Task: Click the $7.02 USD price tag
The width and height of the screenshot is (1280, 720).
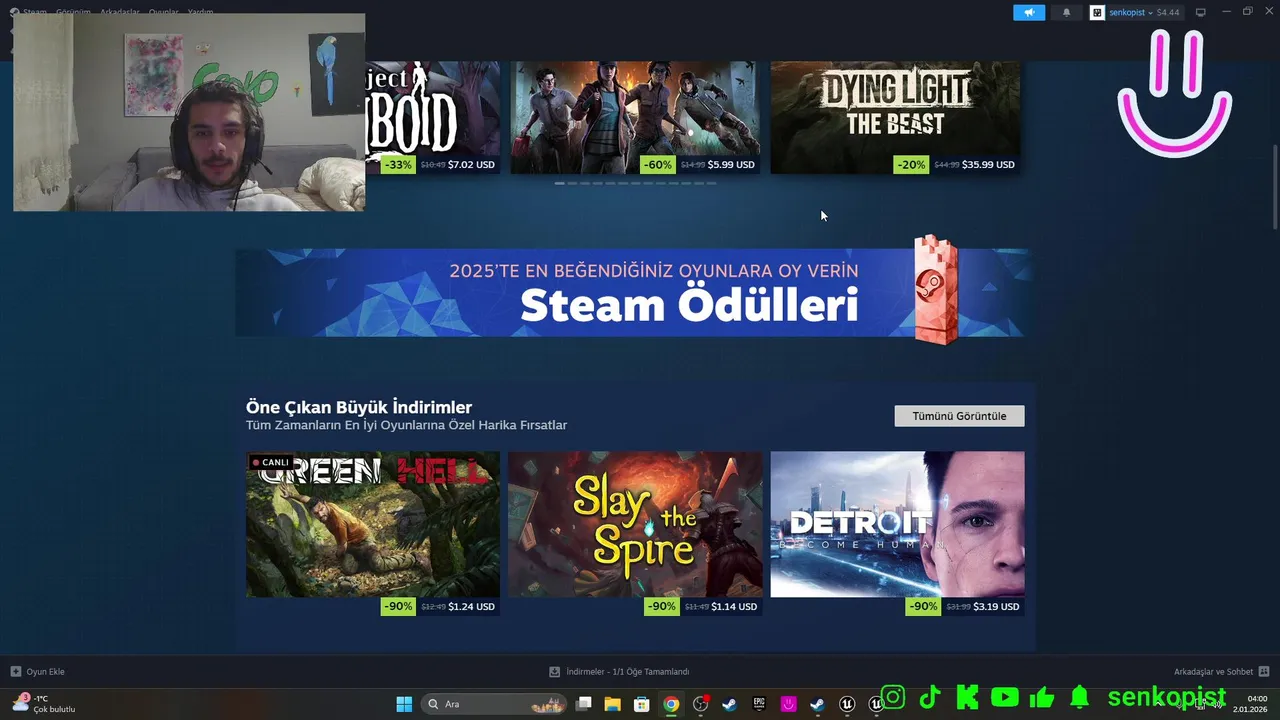Action: click(471, 165)
